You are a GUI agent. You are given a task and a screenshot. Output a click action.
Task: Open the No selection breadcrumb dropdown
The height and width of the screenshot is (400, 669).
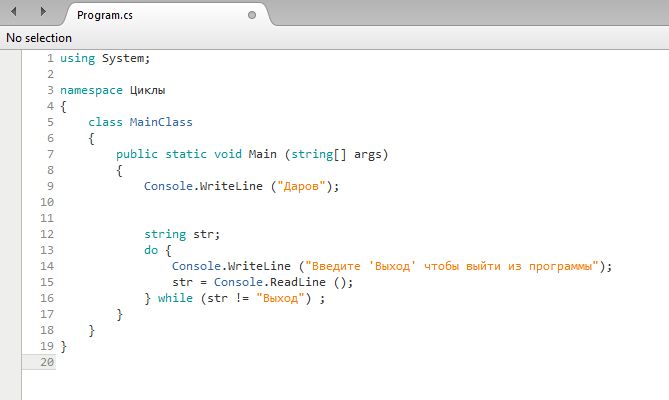(x=39, y=38)
